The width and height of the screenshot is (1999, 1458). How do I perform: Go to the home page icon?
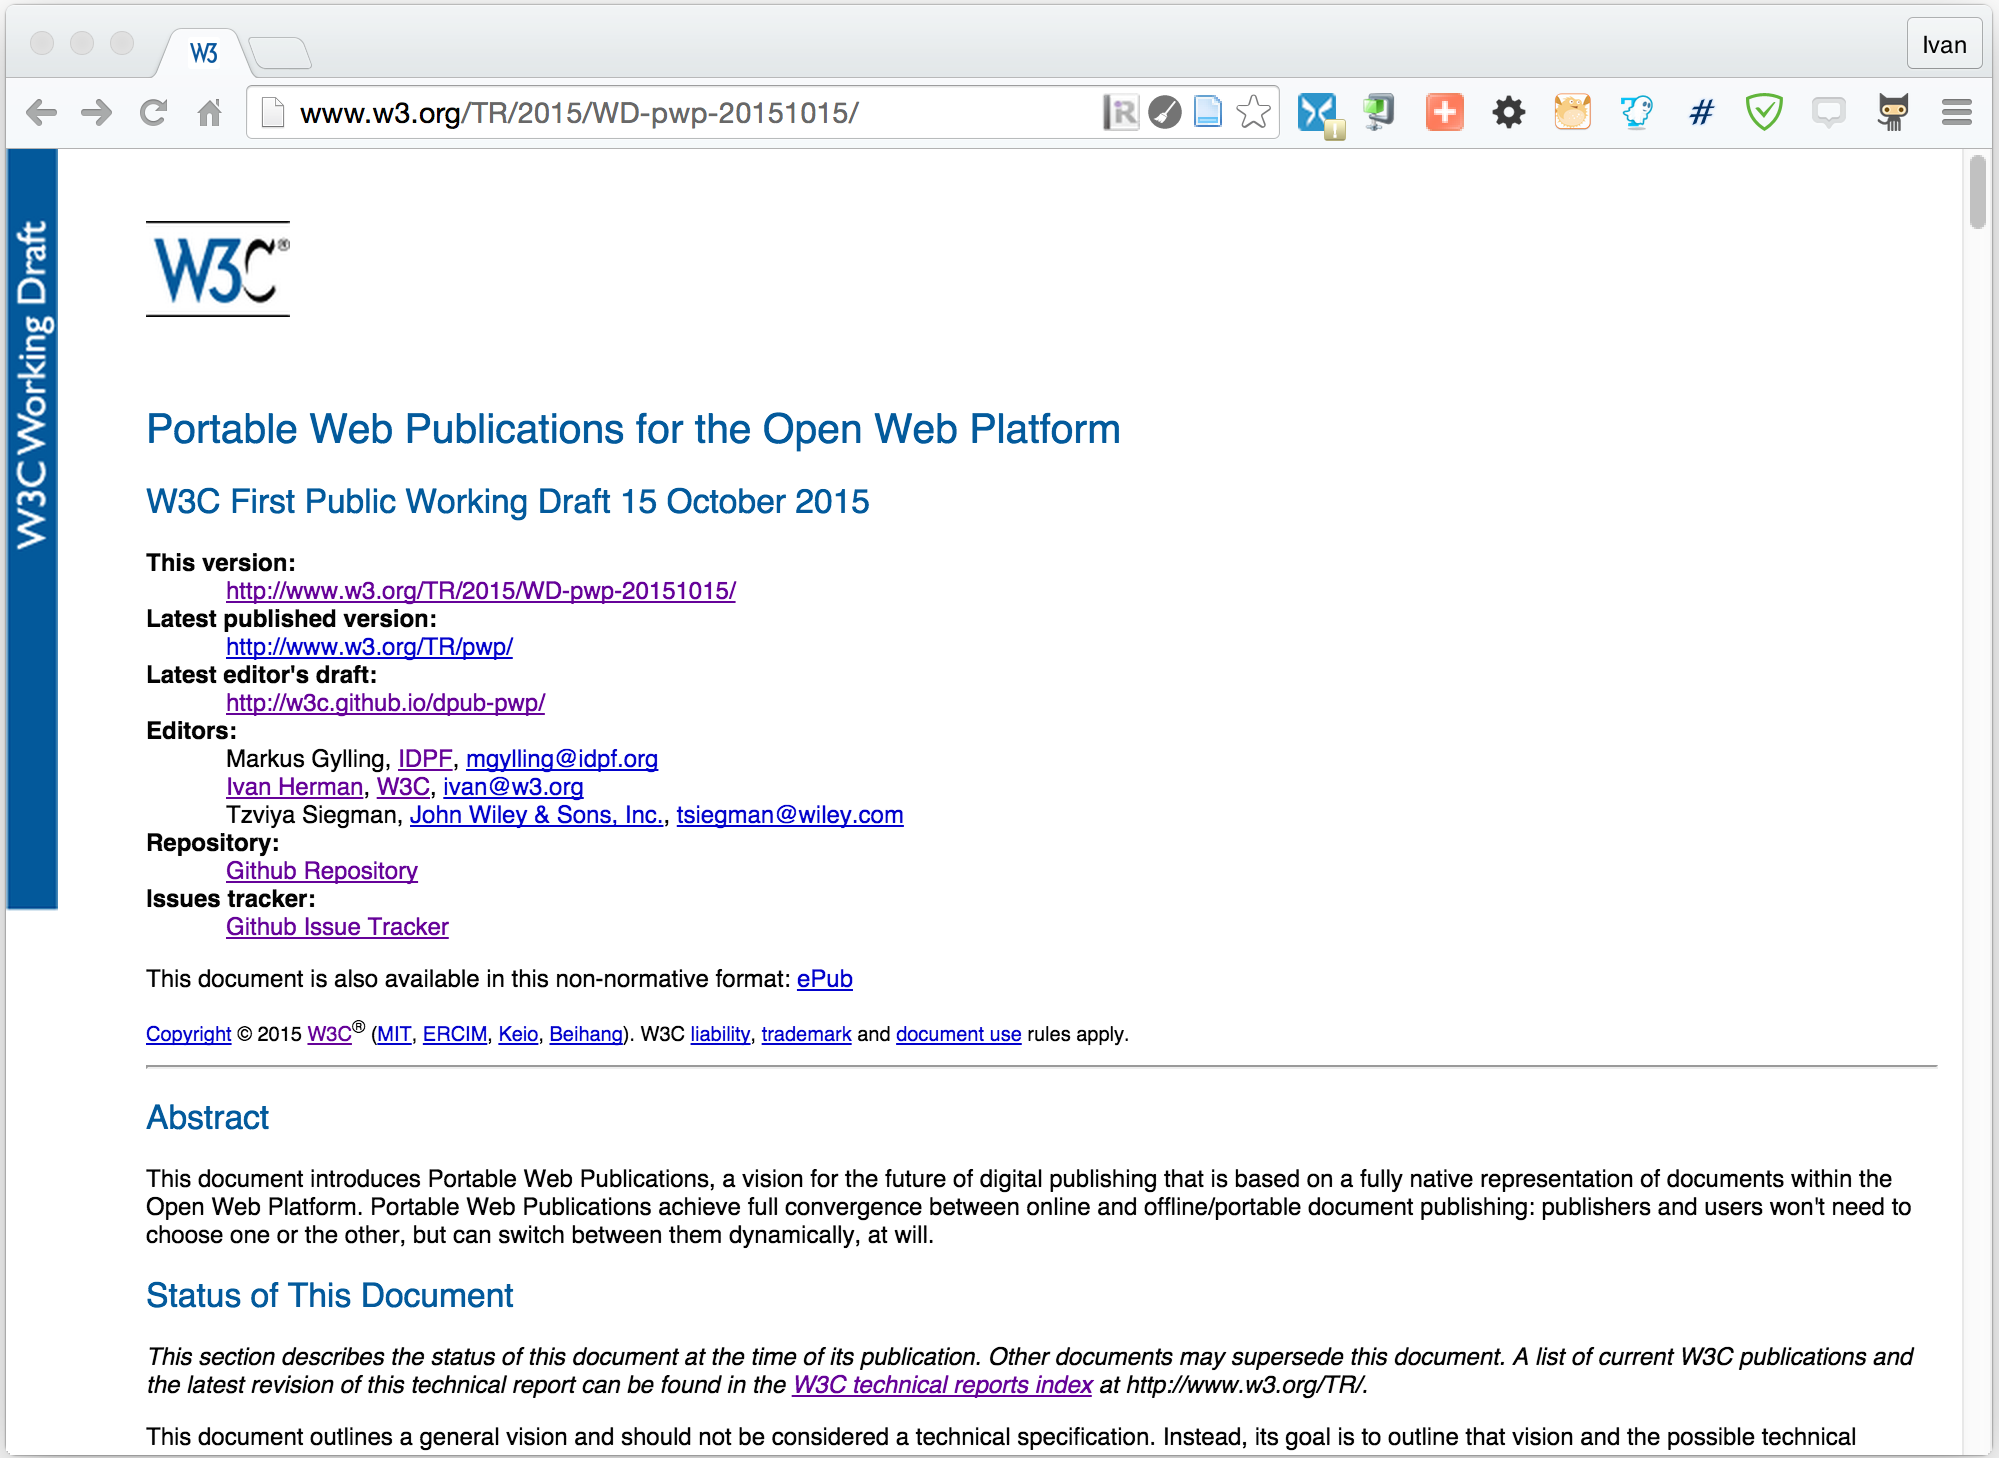coord(209,112)
